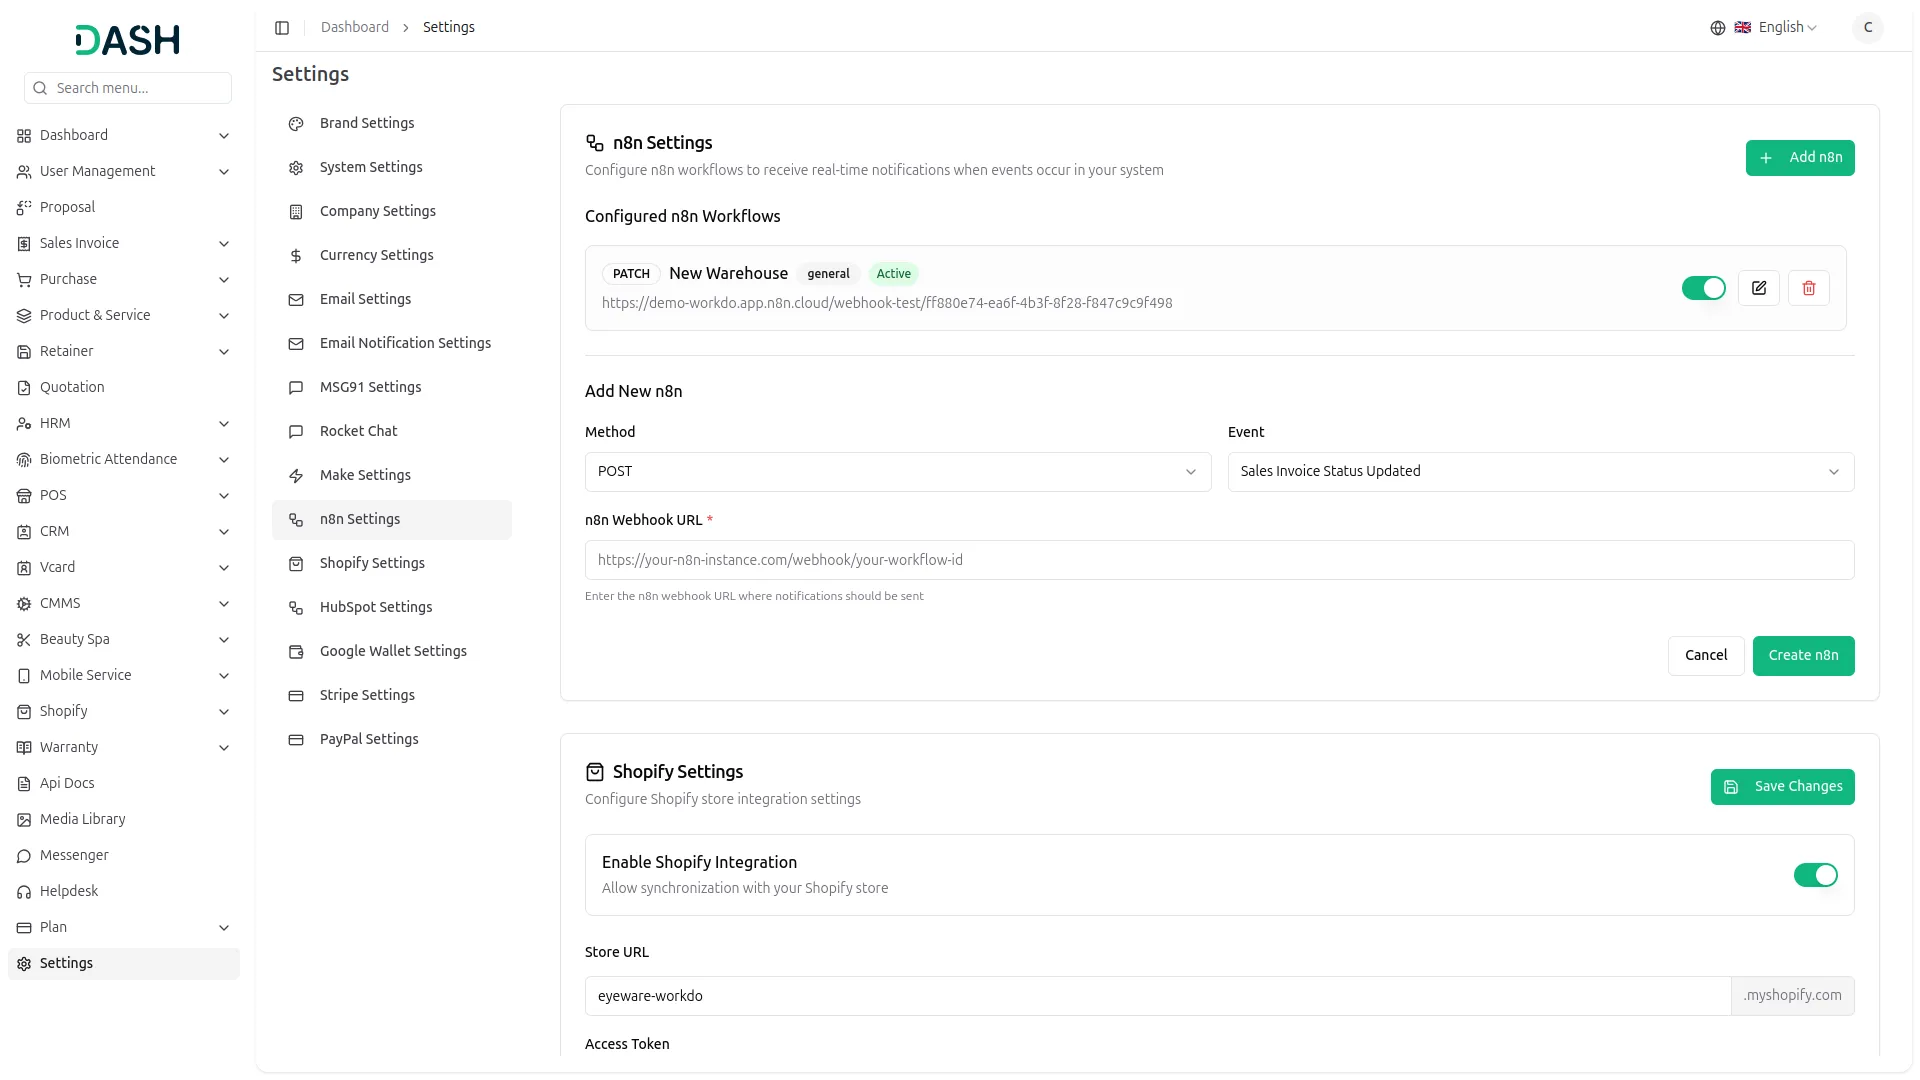Image resolution: width=1920 pixels, height=1080 pixels.
Task: Click the red delete trash icon
Action: (x=1808, y=288)
